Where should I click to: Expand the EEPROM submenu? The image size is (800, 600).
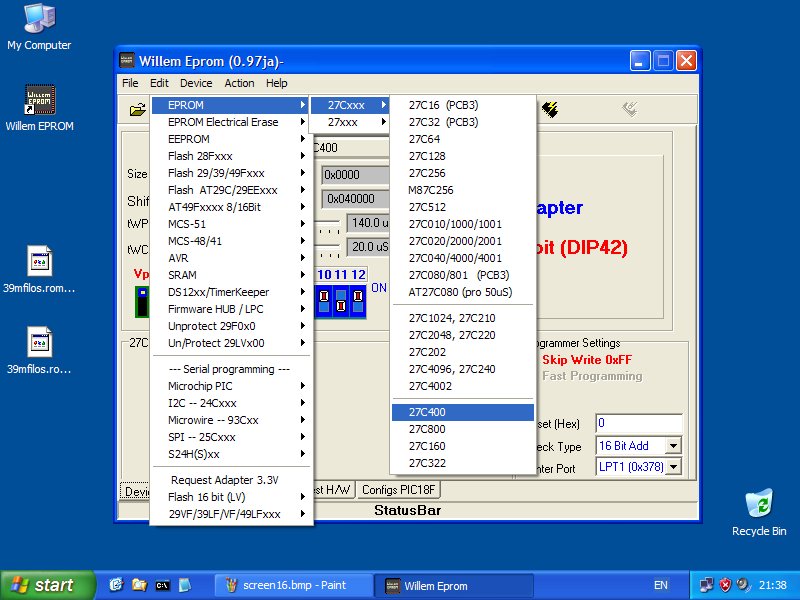[x=232, y=139]
